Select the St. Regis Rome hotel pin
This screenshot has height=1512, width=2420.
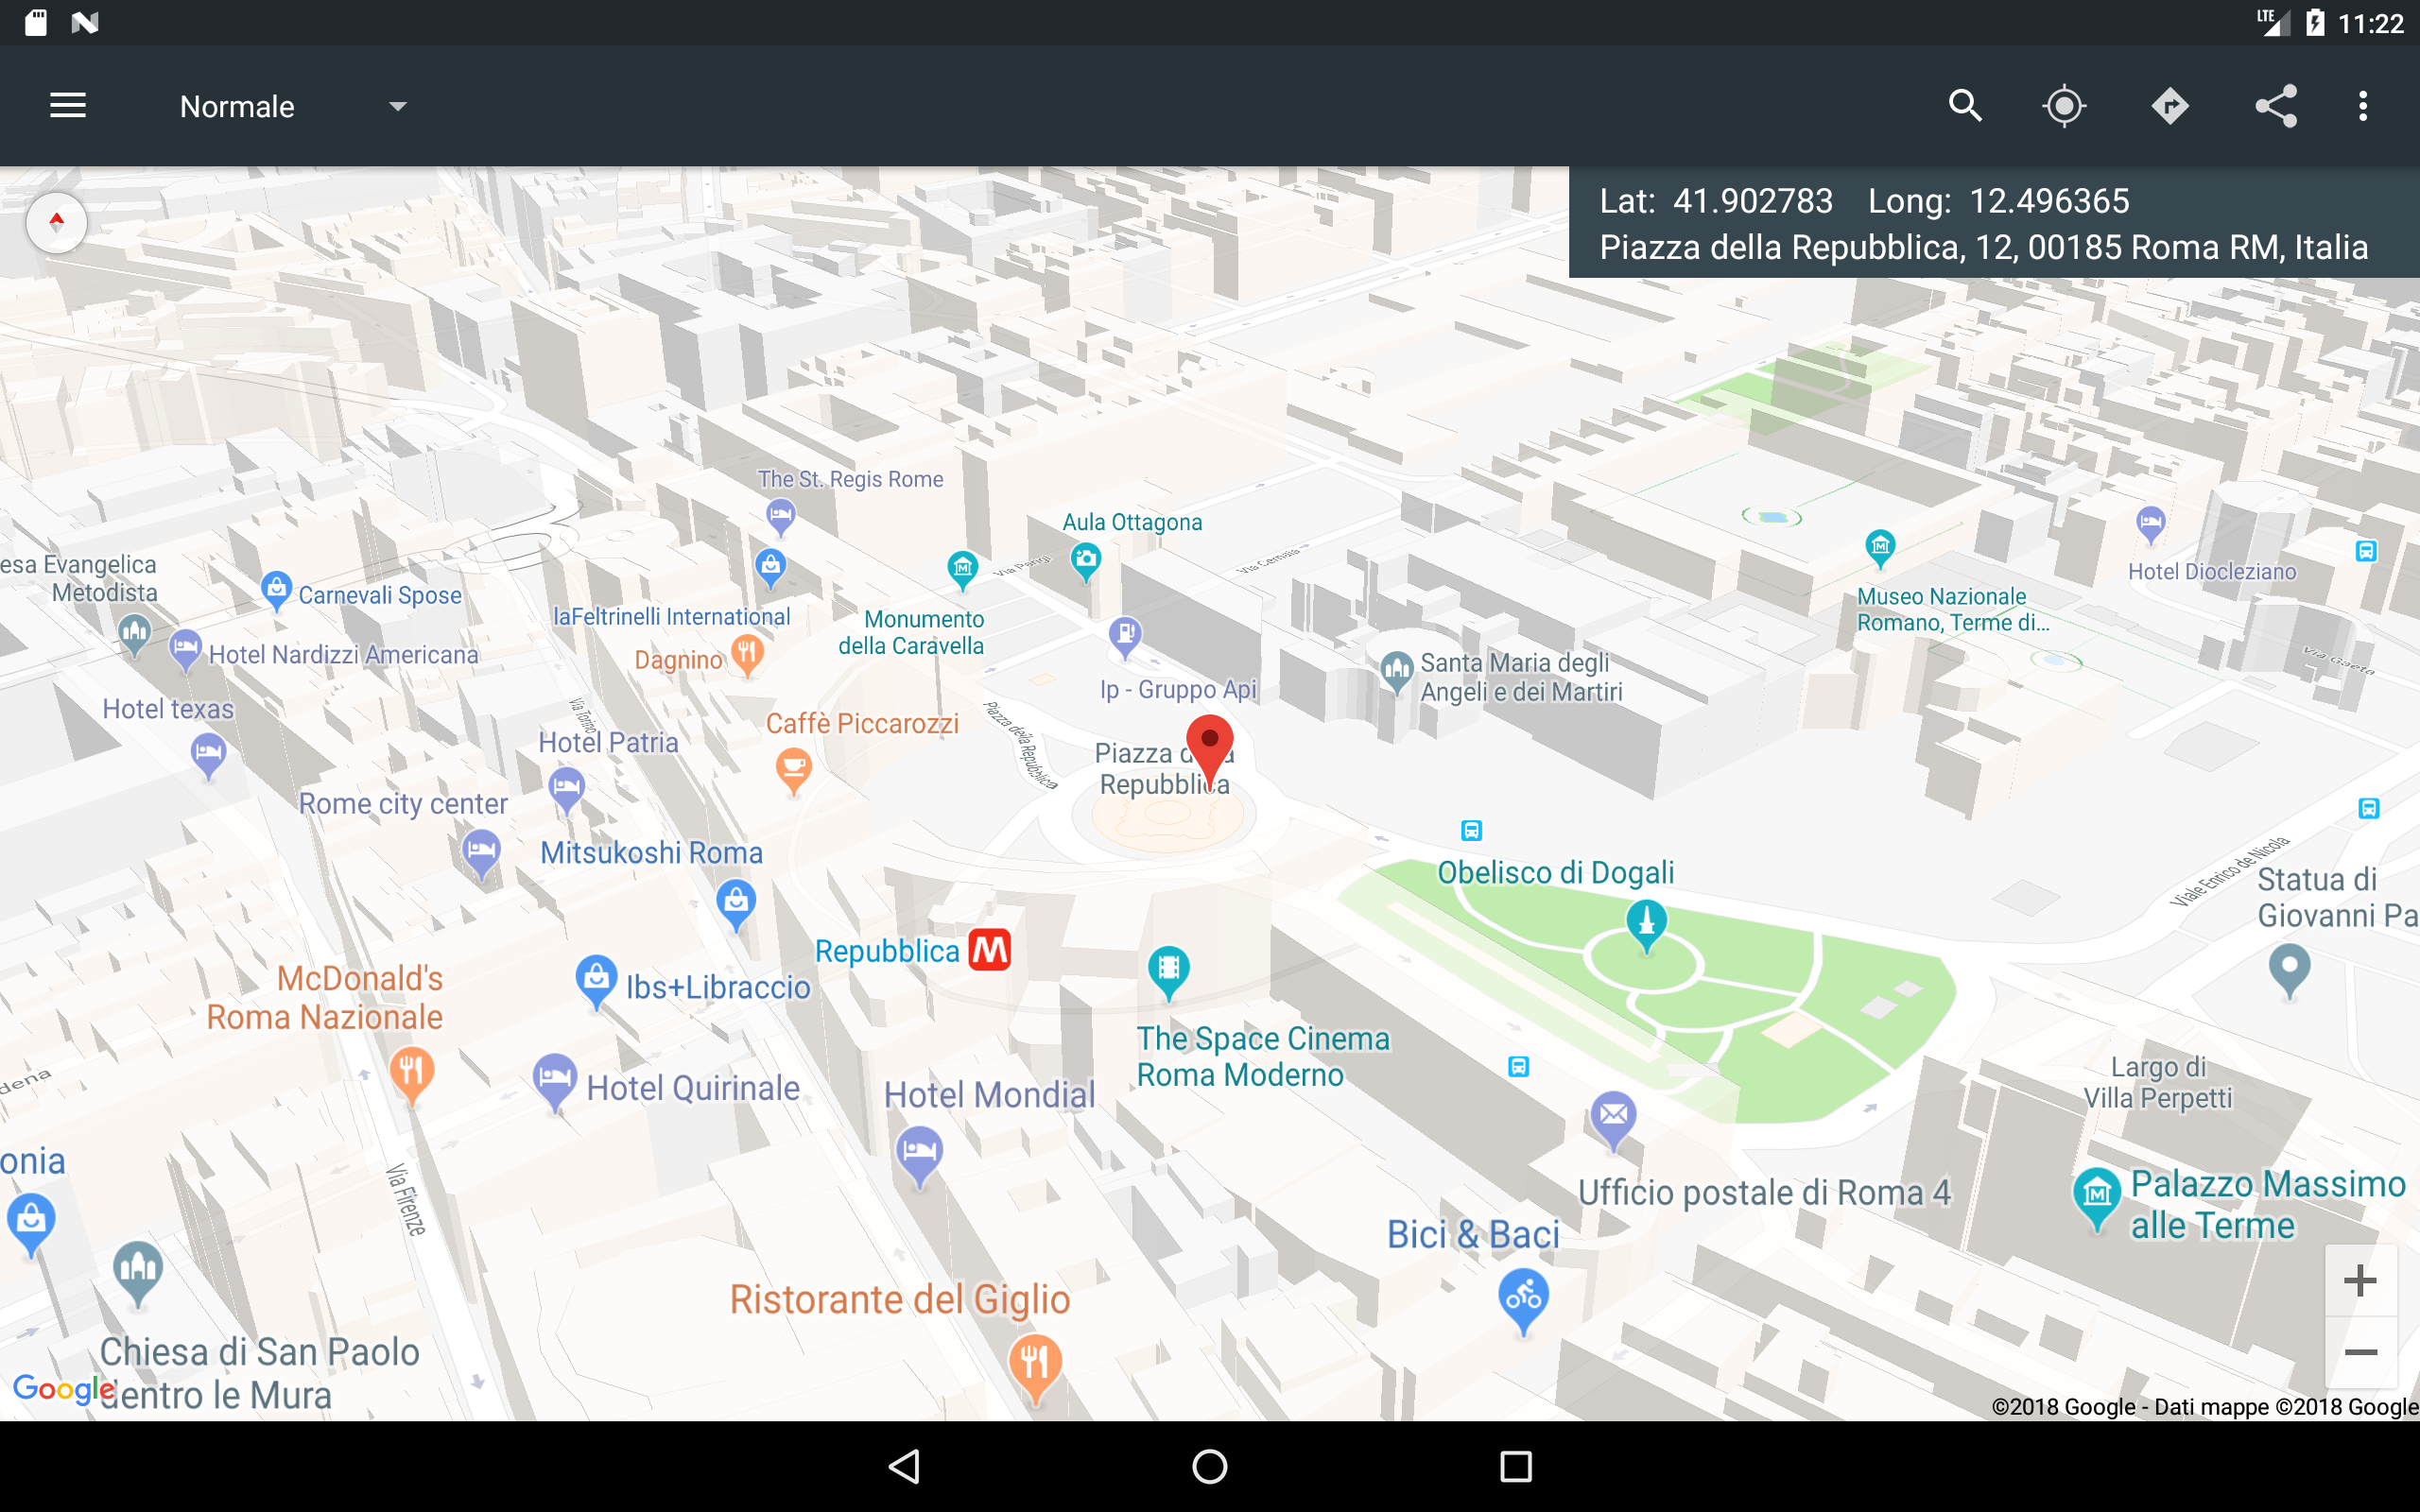coord(780,518)
